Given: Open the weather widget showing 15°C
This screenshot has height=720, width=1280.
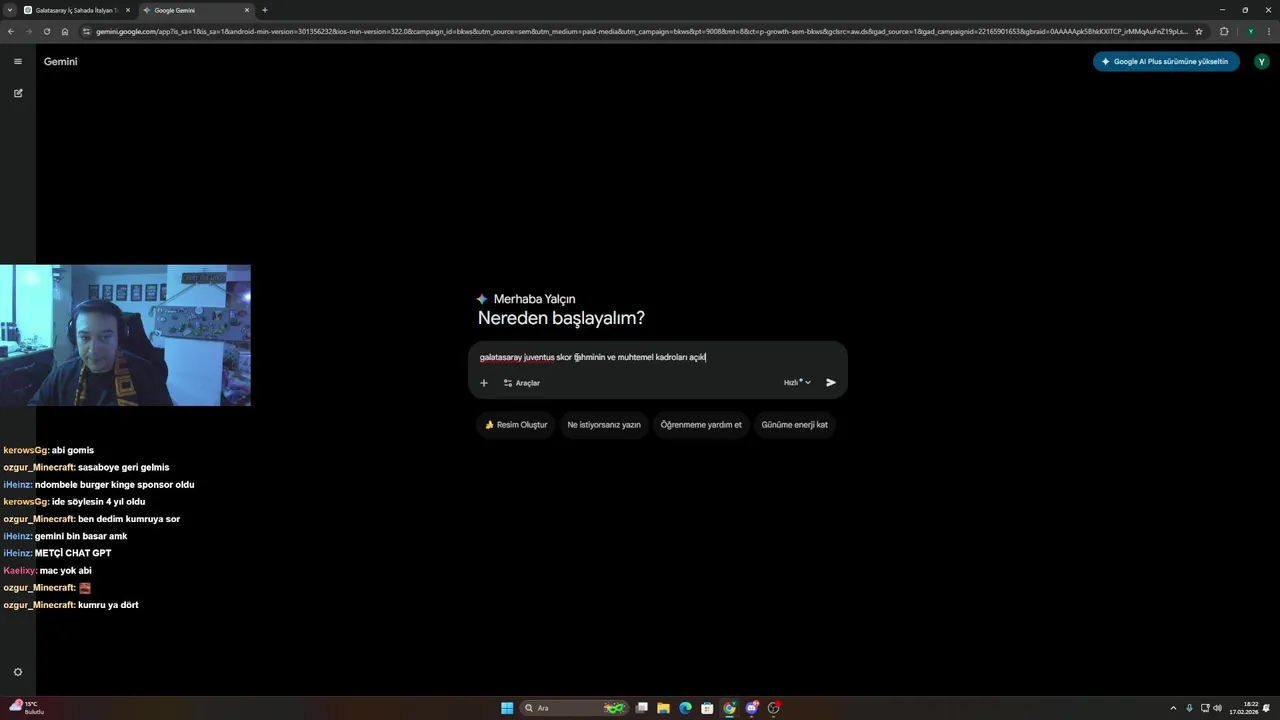Looking at the screenshot, I should (27, 708).
